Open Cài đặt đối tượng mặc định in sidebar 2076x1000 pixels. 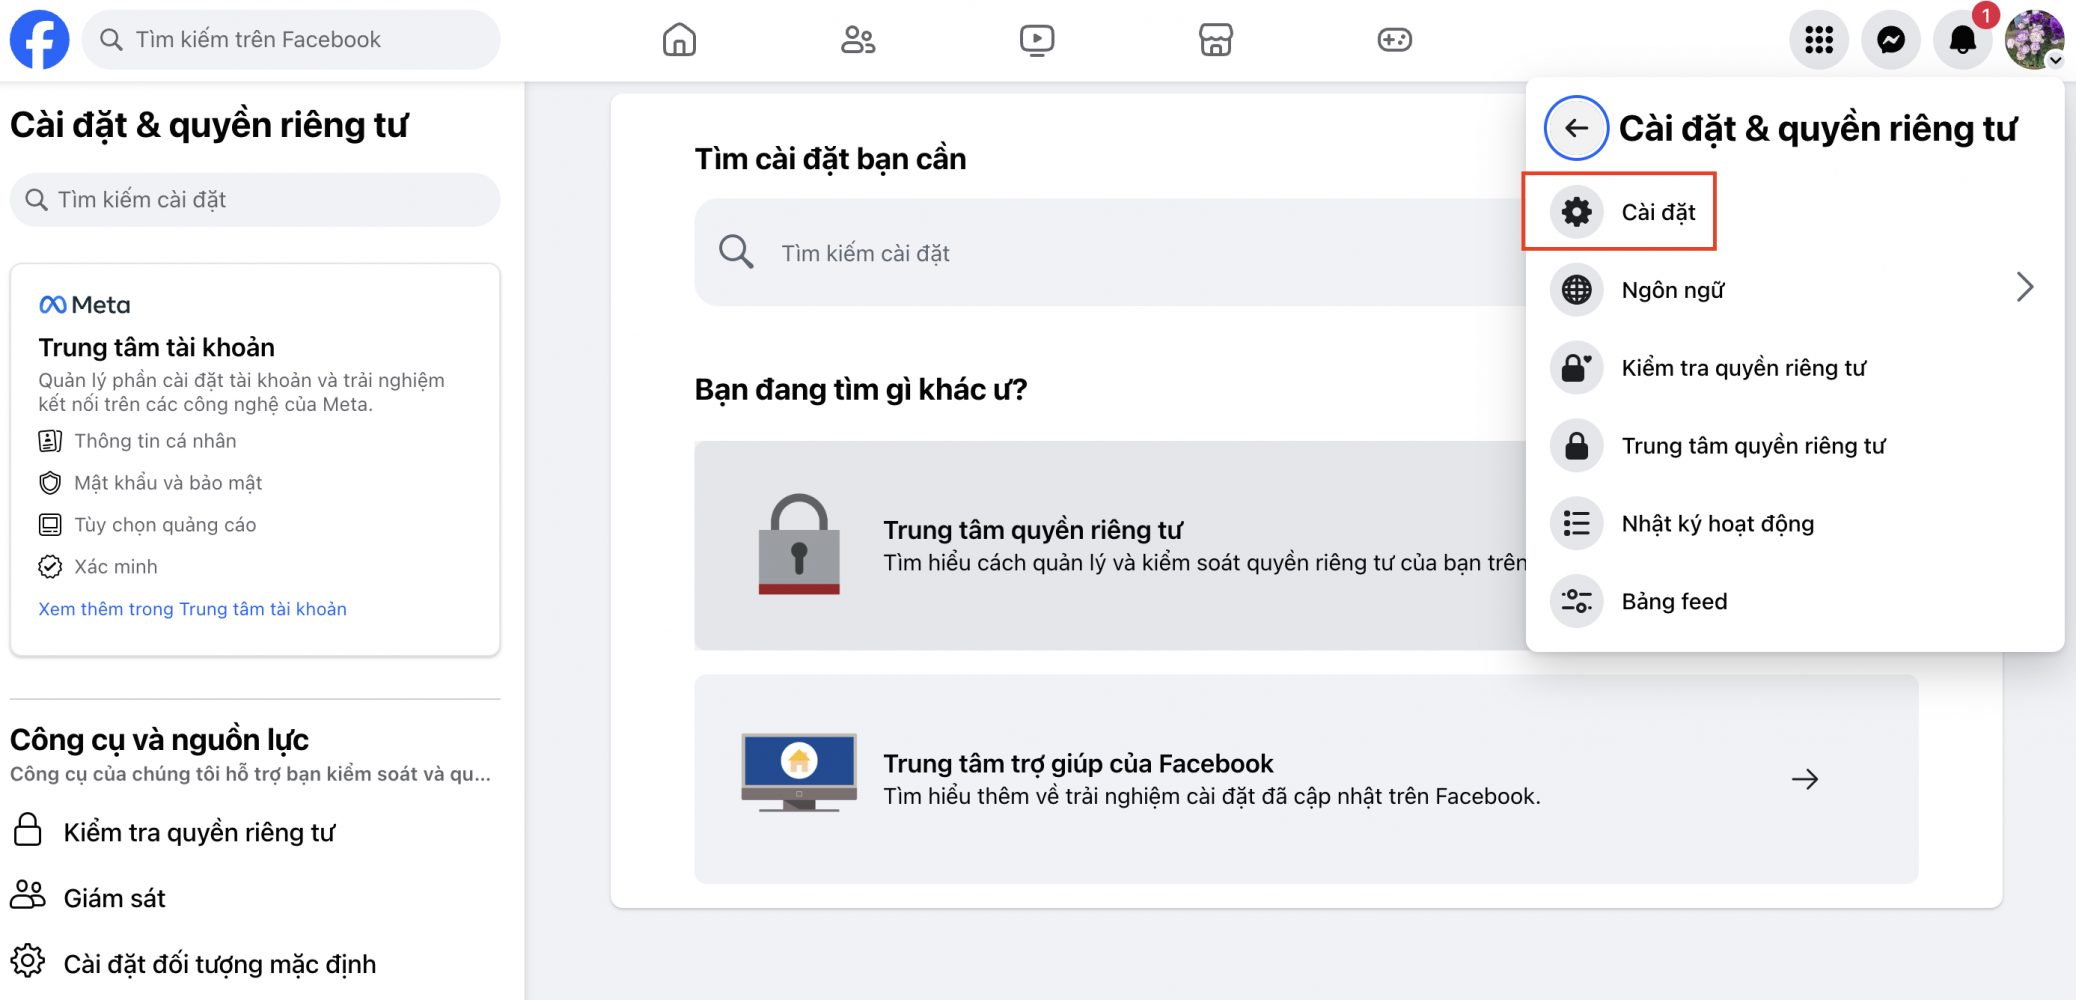(x=219, y=964)
